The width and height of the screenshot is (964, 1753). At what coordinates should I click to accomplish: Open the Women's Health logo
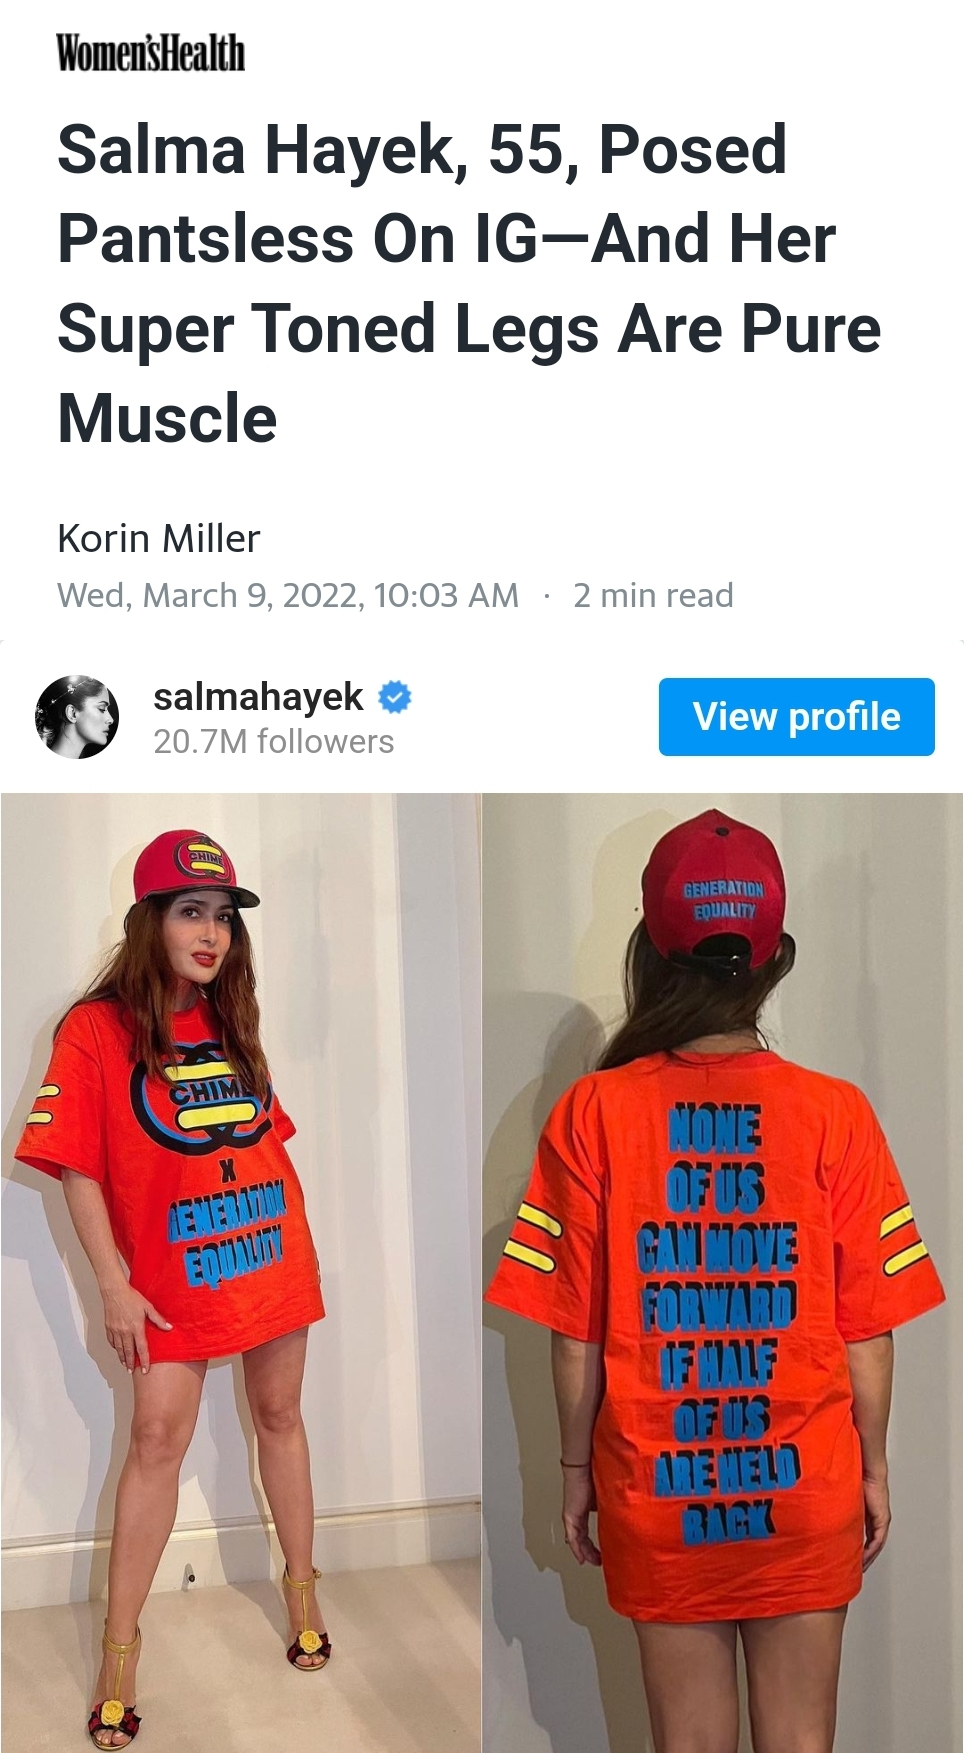click(x=150, y=52)
